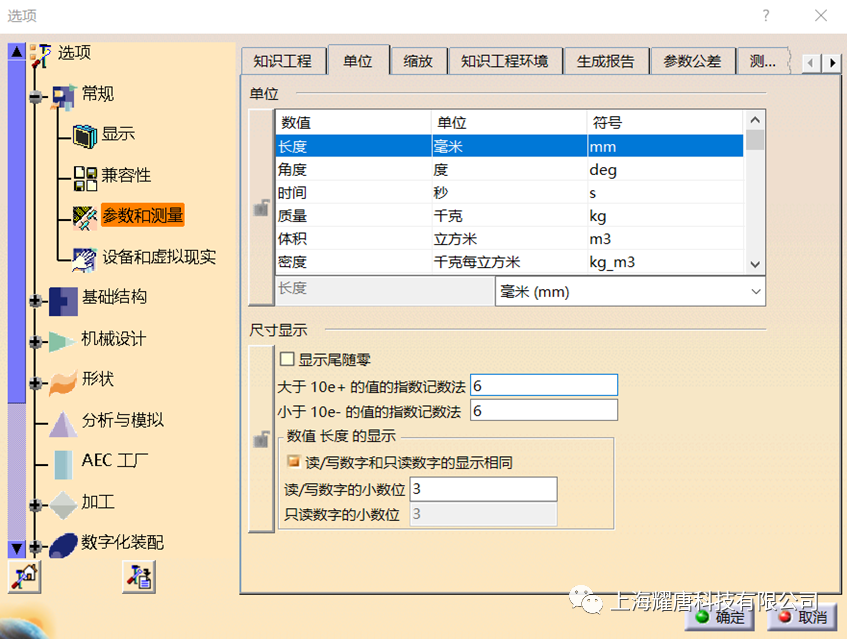Click the 确定 confirm button
This screenshot has height=639, width=847.
click(x=719, y=618)
